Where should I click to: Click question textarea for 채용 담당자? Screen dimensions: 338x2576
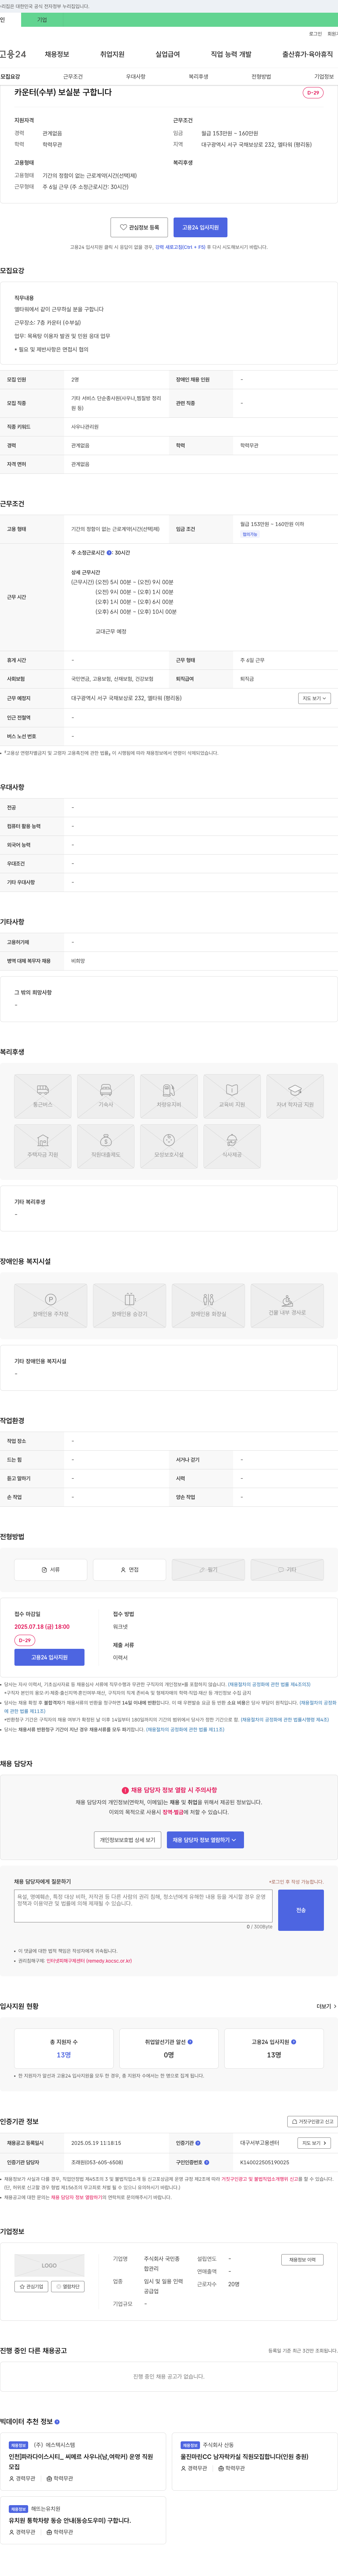(143, 1905)
